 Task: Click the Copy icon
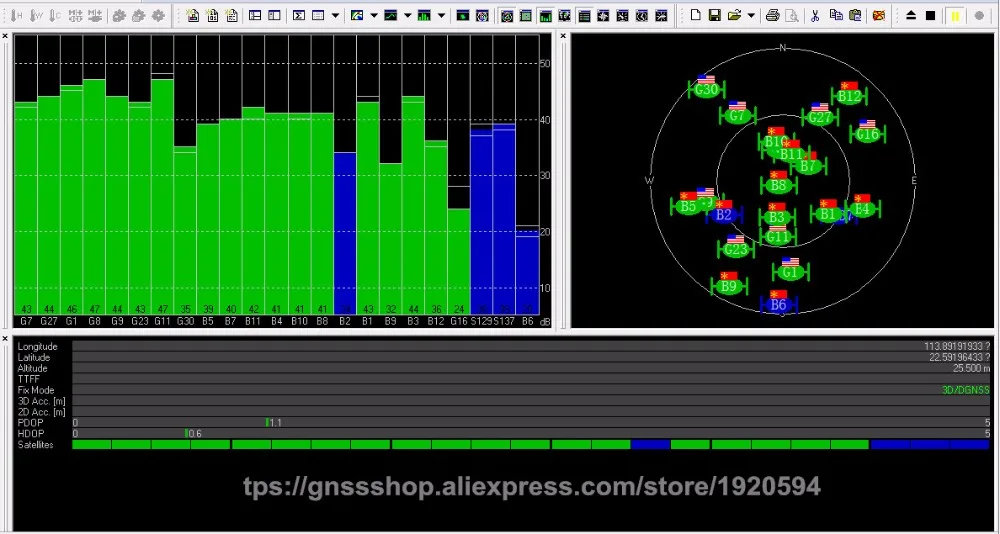click(835, 15)
